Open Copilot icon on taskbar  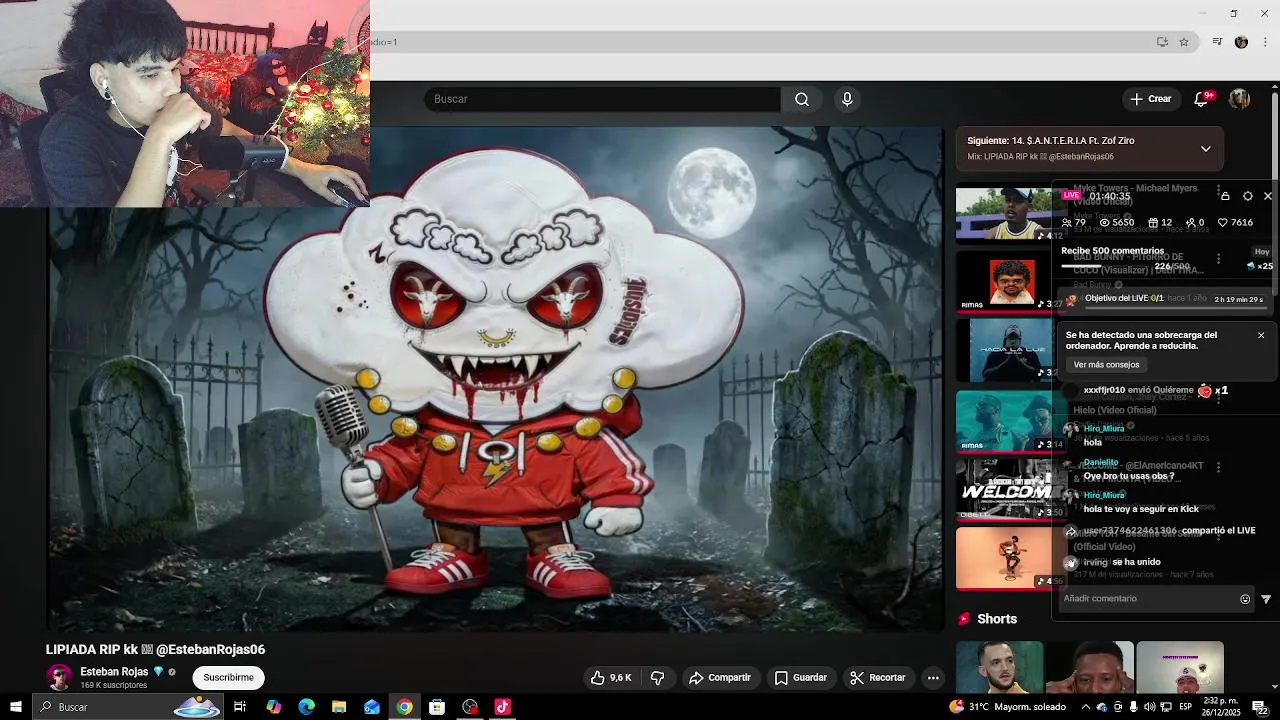273,707
